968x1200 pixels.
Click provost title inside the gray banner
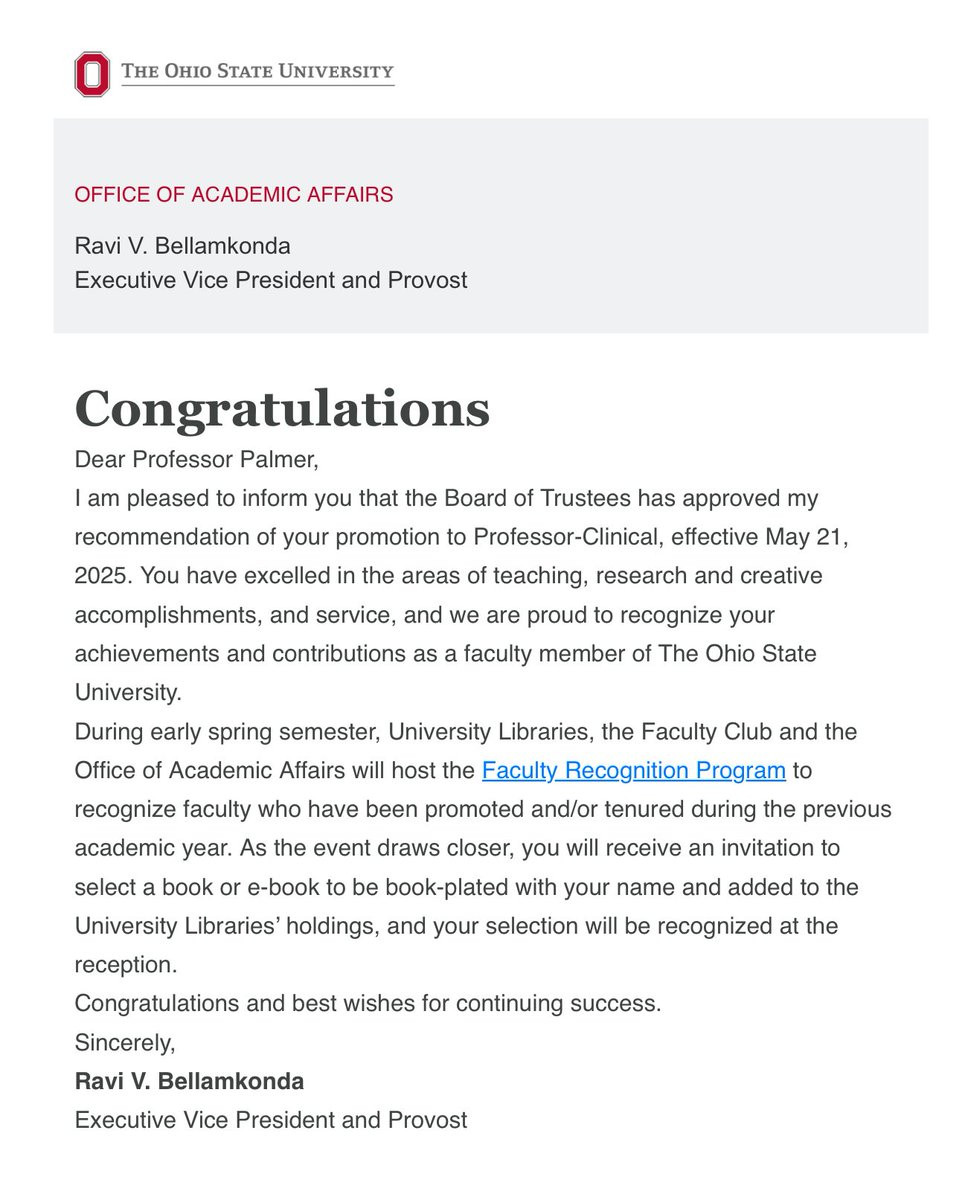[x=271, y=280]
